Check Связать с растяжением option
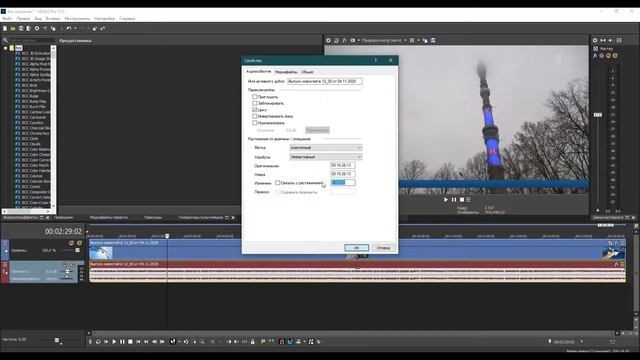This screenshot has height=360, width=640. tap(278, 183)
